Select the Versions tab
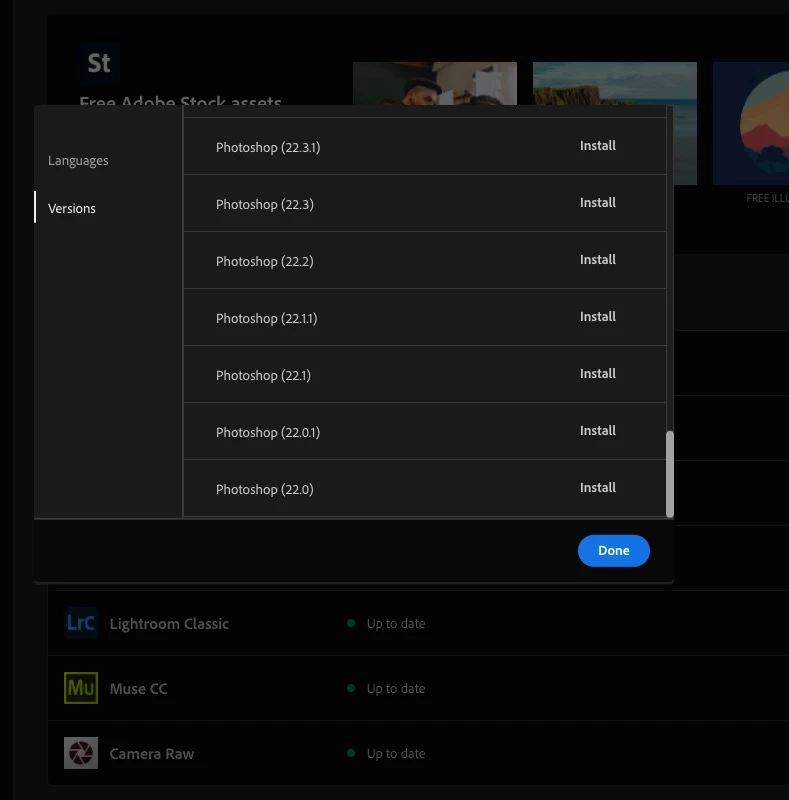The height and width of the screenshot is (800, 789). 71,208
